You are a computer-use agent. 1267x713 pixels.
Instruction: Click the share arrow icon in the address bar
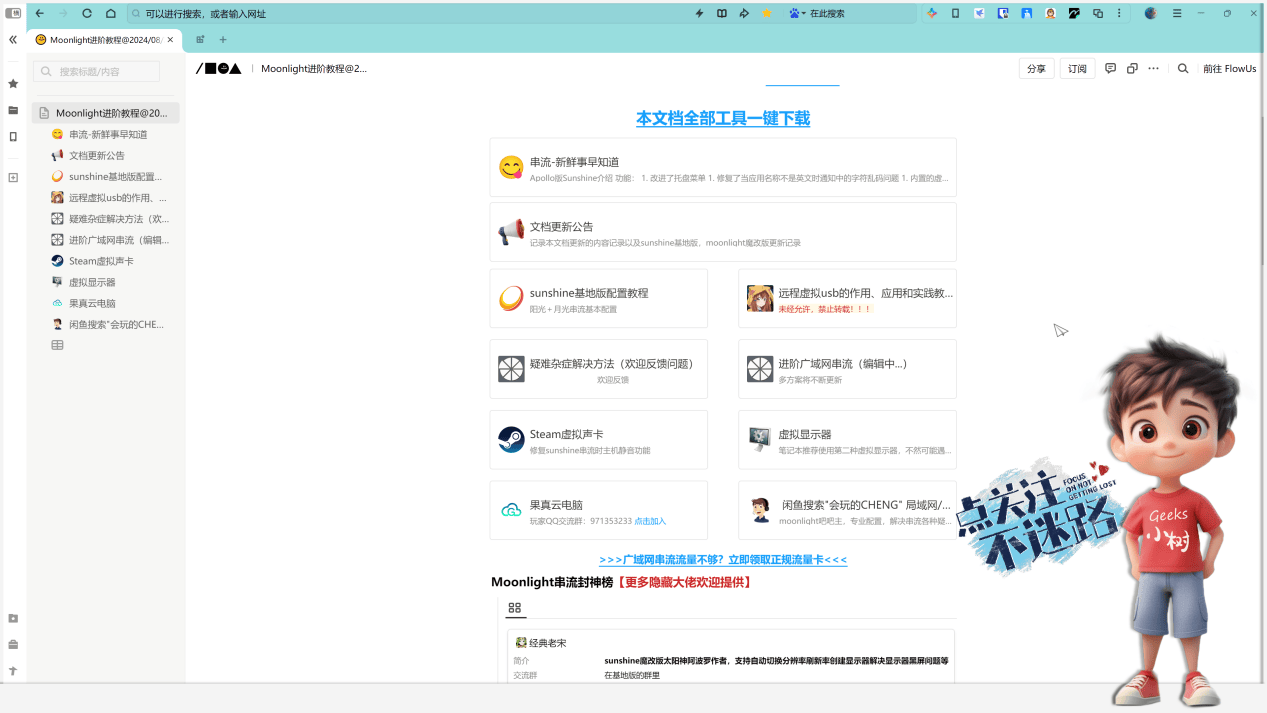(x=744, y=14)
